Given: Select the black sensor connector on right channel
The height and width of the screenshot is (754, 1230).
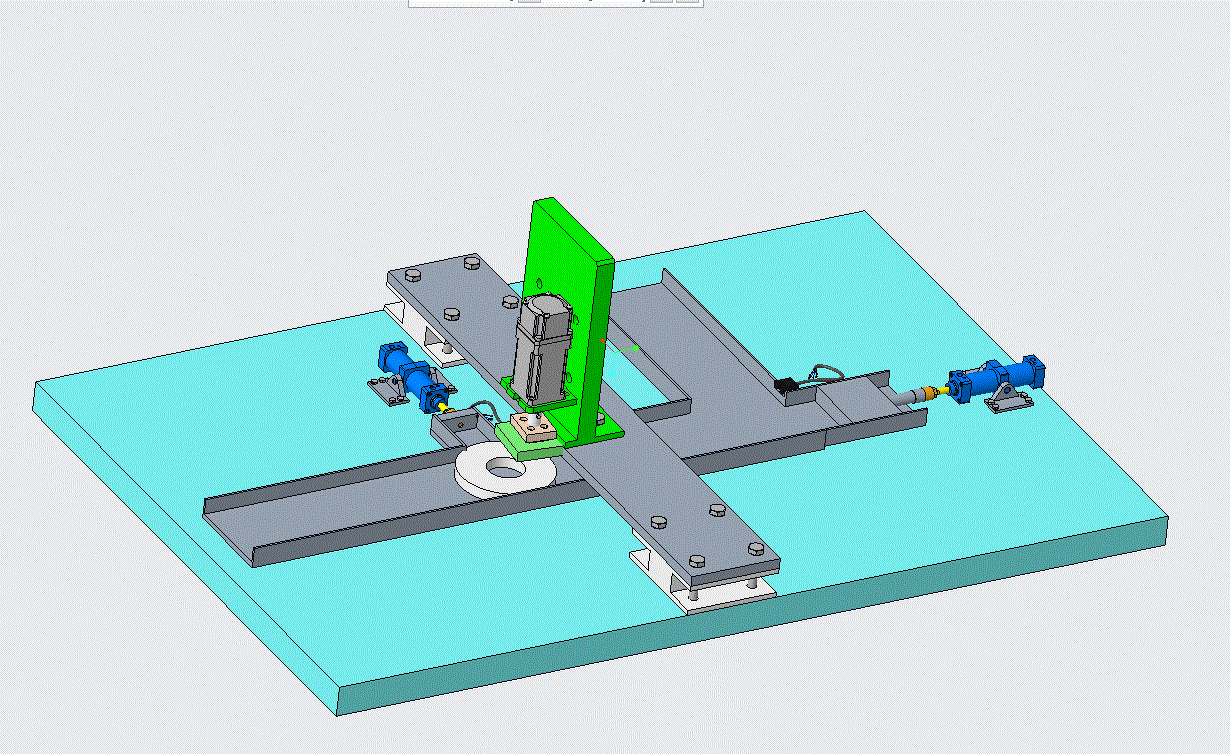Looking at the screenshot, I should [x=785, y=384].
